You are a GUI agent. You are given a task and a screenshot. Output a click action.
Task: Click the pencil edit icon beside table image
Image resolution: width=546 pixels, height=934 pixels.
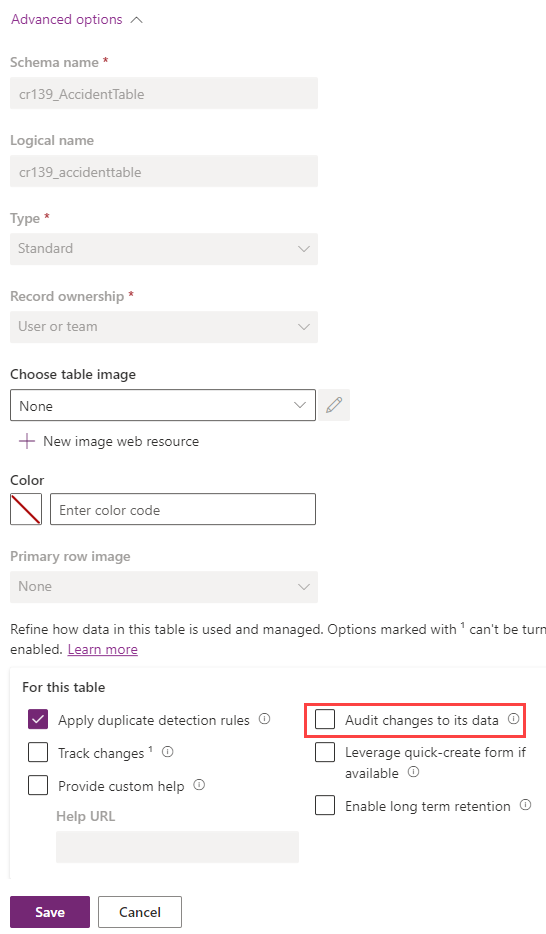click(x=334, y=405)
